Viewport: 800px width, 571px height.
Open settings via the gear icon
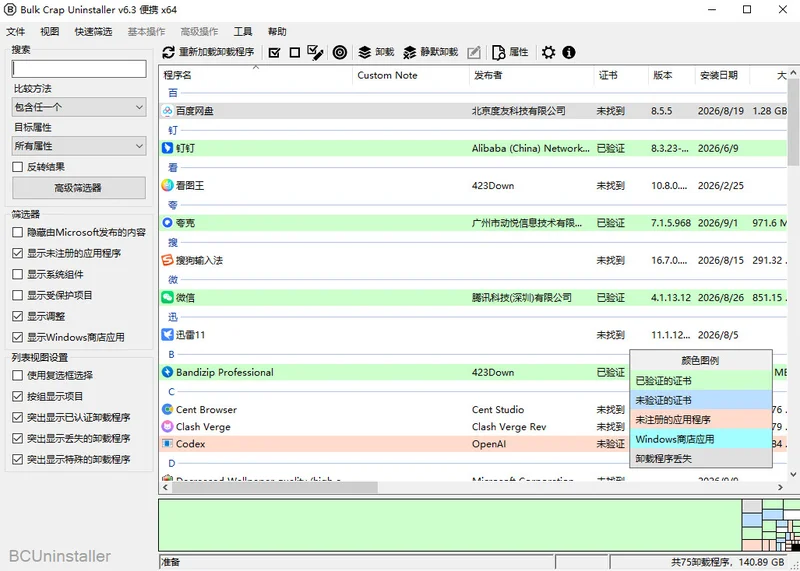[x=548, y=53]
